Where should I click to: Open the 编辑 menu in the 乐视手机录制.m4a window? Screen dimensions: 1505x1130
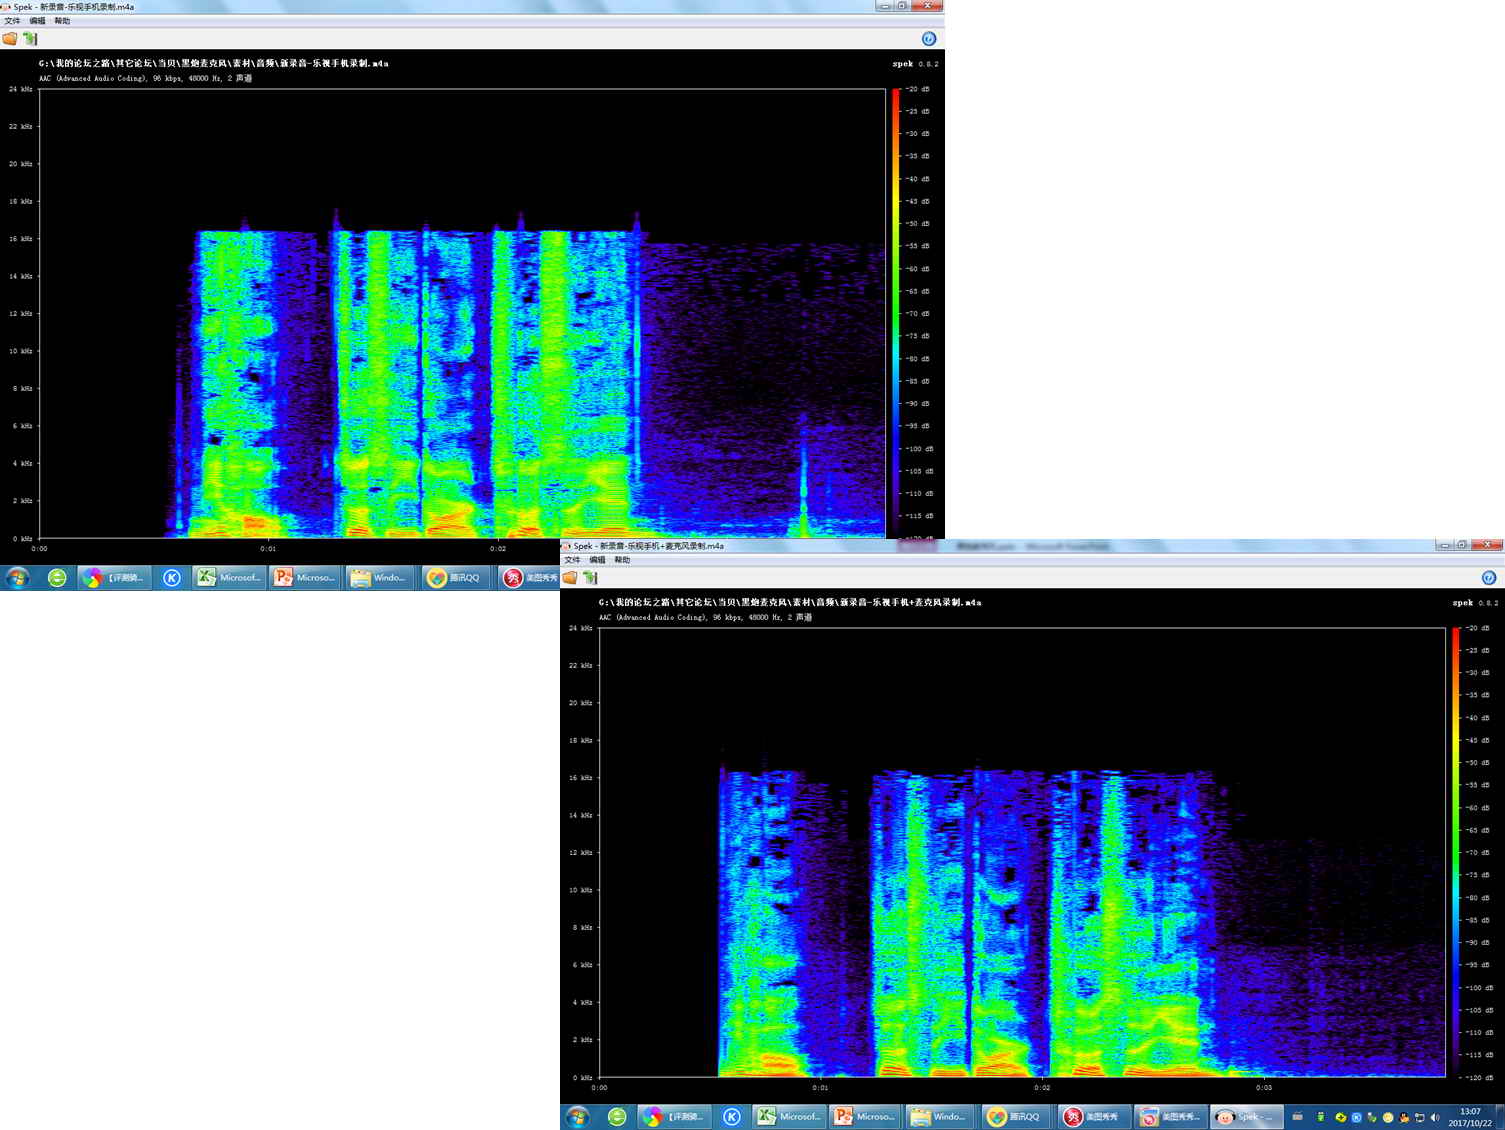point(37,21)
